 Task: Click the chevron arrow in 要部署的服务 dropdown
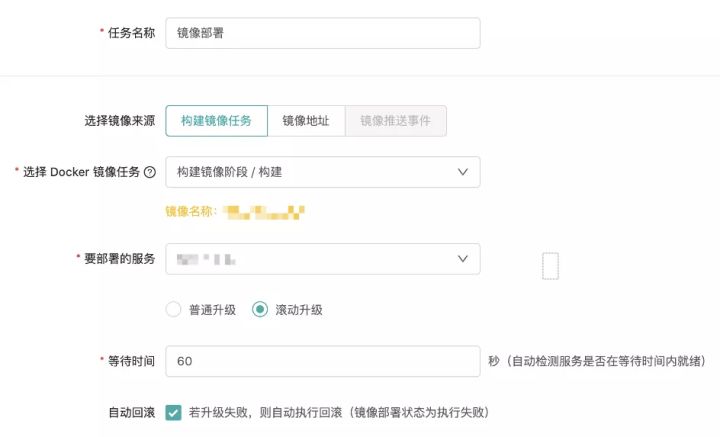pos(462,259)
